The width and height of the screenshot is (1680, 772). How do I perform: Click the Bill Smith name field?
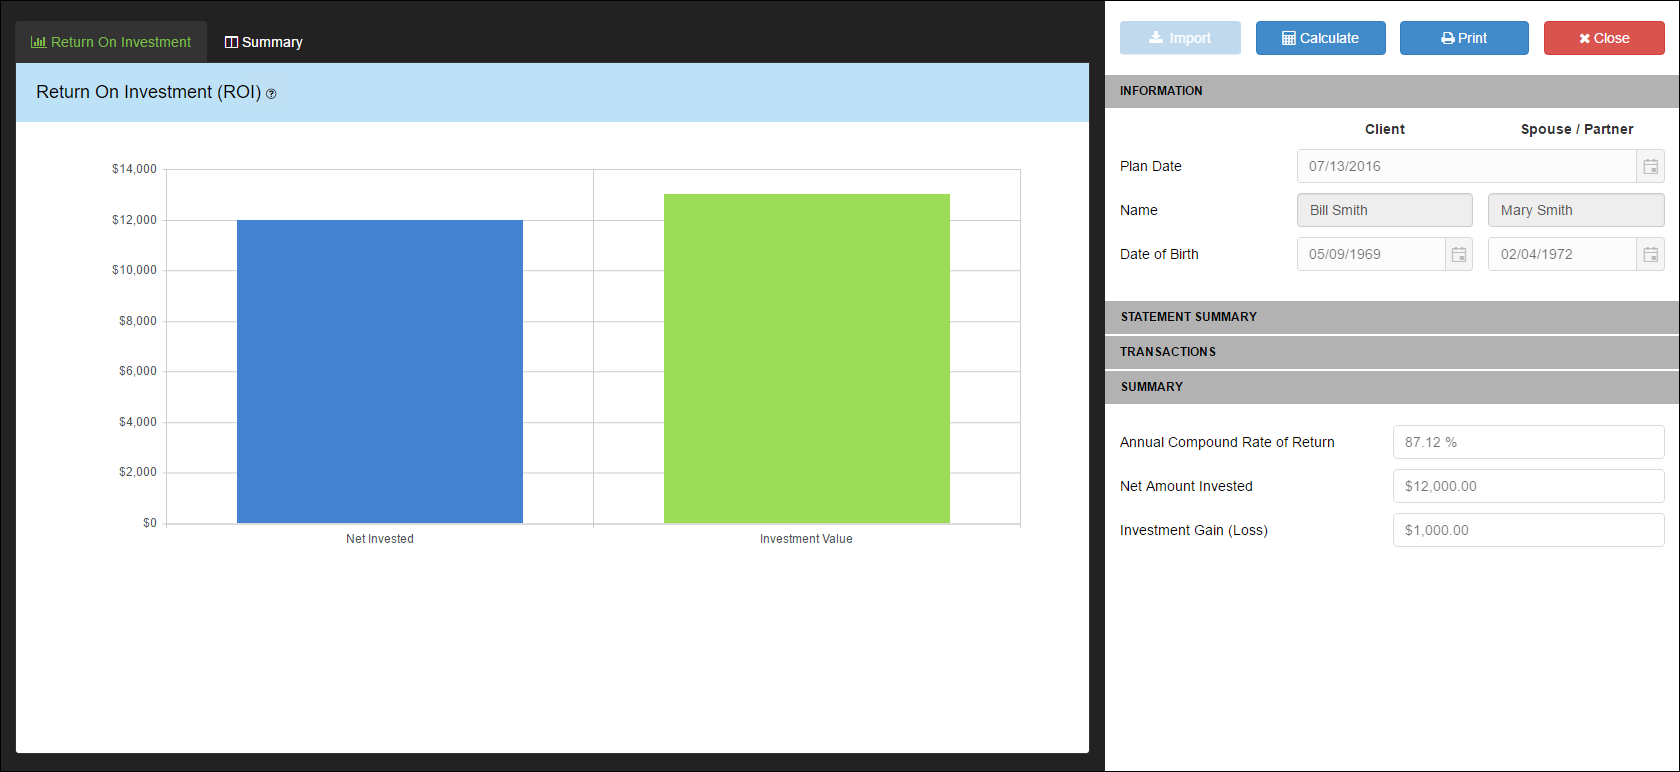tap(1385, 210)
